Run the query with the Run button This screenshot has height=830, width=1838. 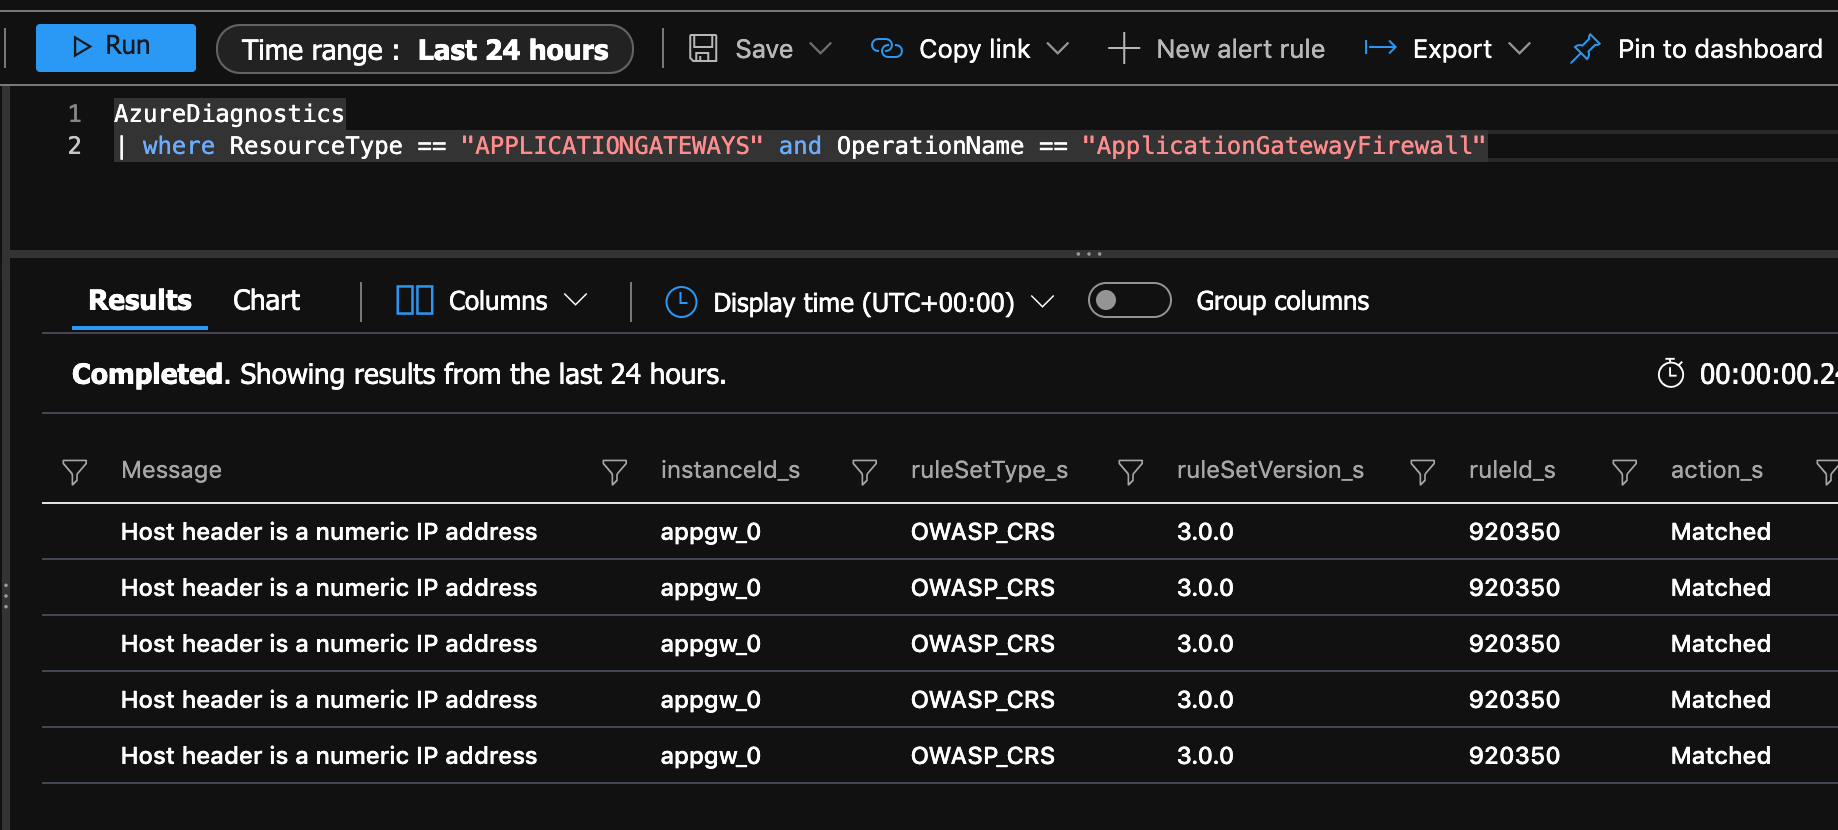pyautogui.click(x=115, y=47)
